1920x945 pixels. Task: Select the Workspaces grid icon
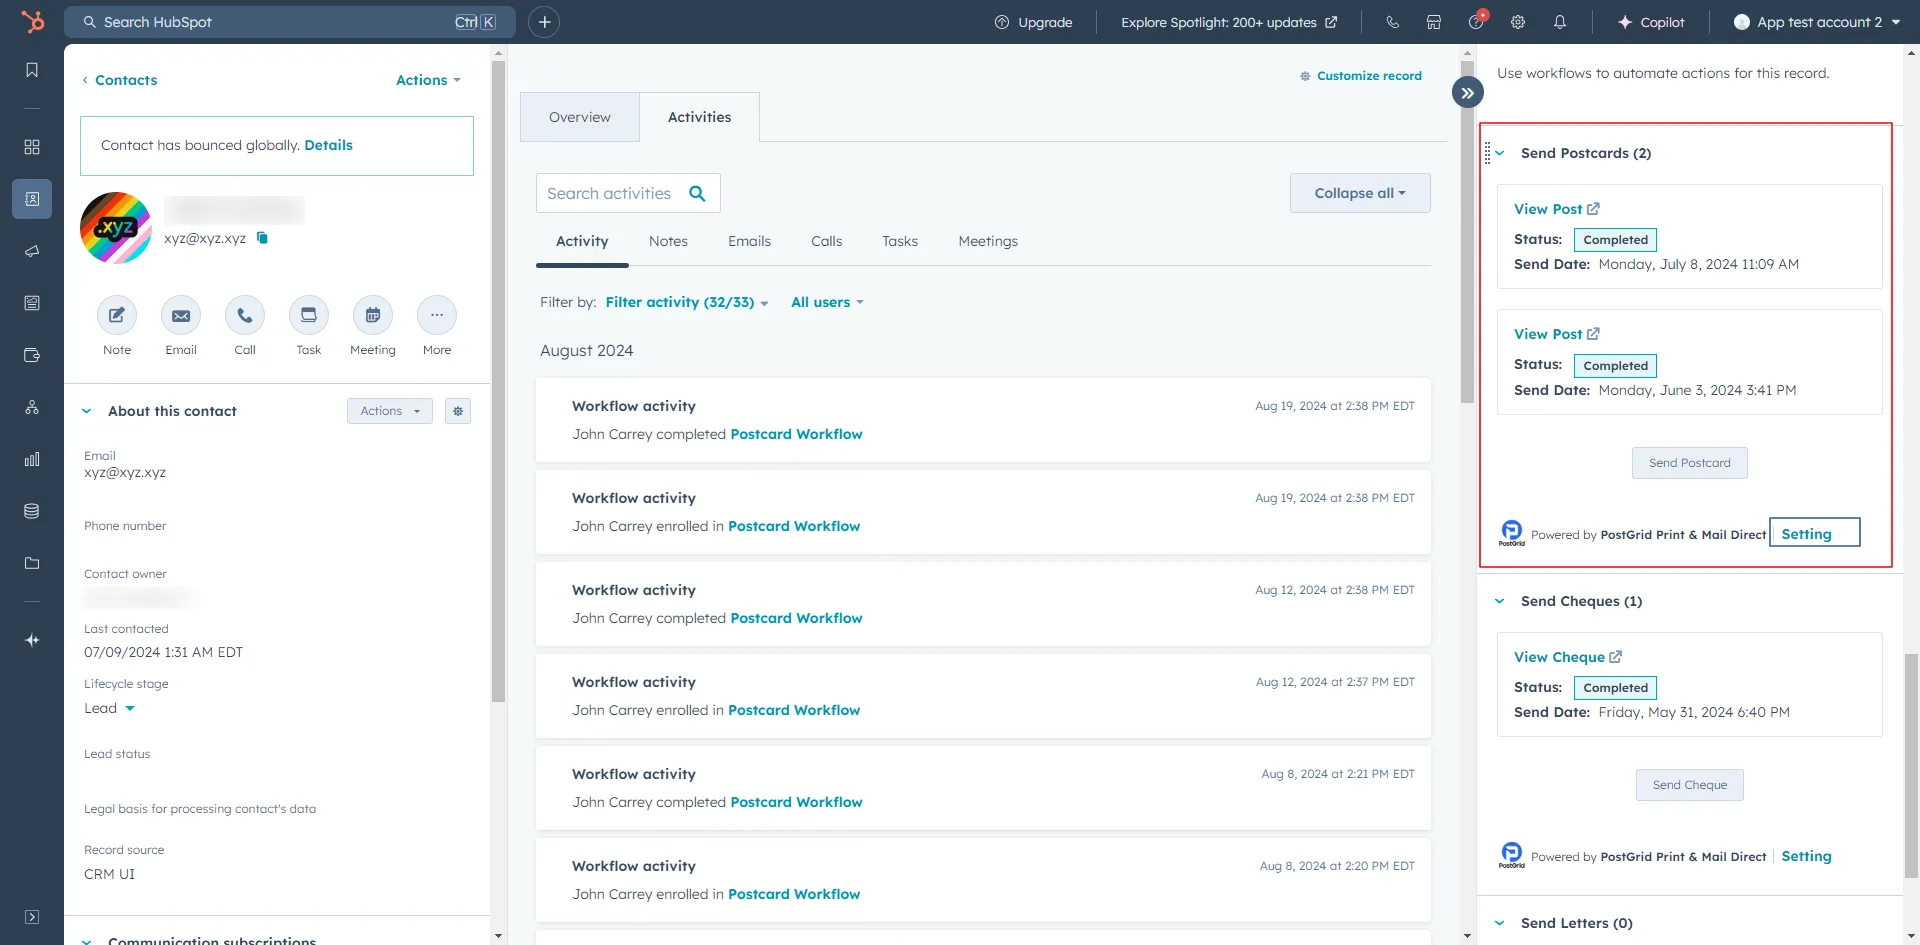tap(31, 146)
